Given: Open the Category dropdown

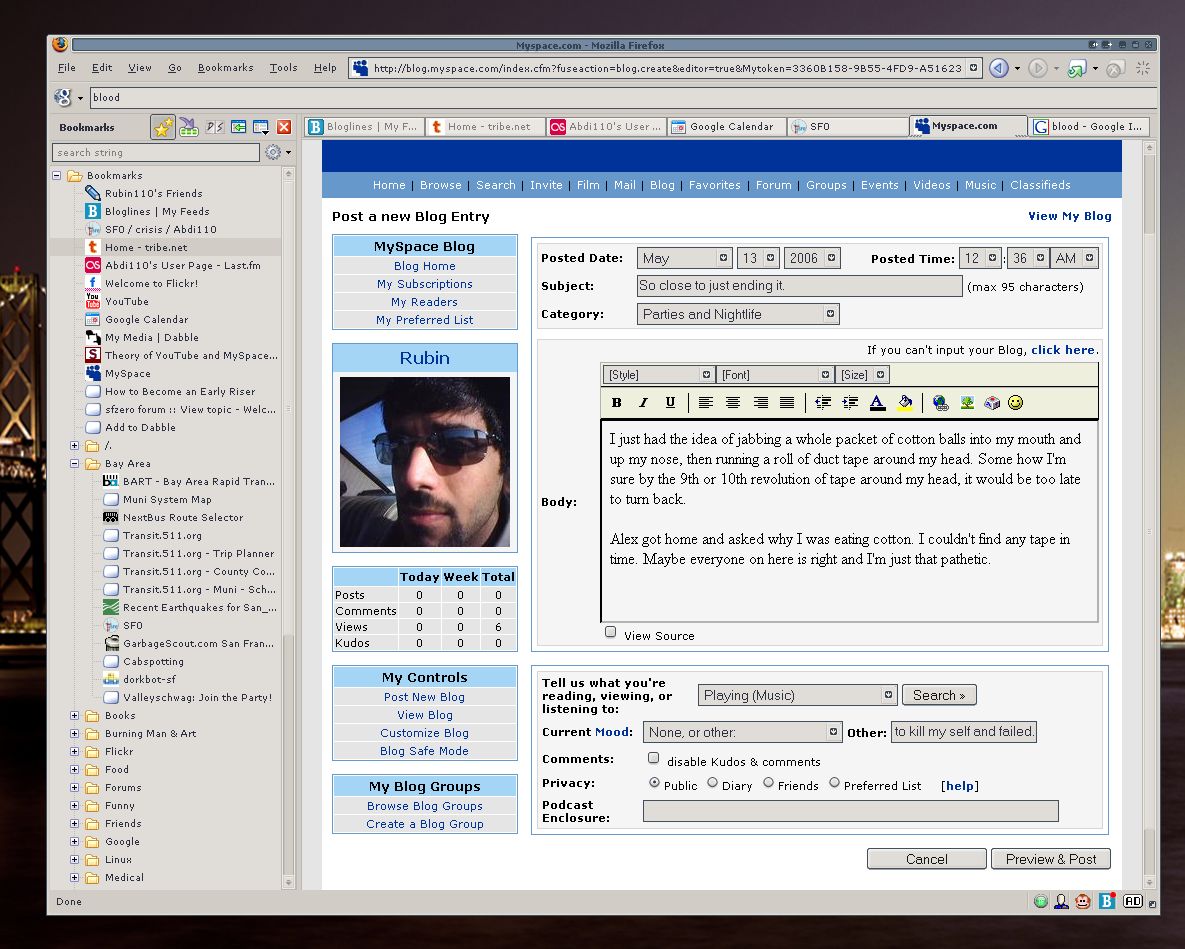Looking at the screenshot, I should pyautogui.click(x=739, y=314).
